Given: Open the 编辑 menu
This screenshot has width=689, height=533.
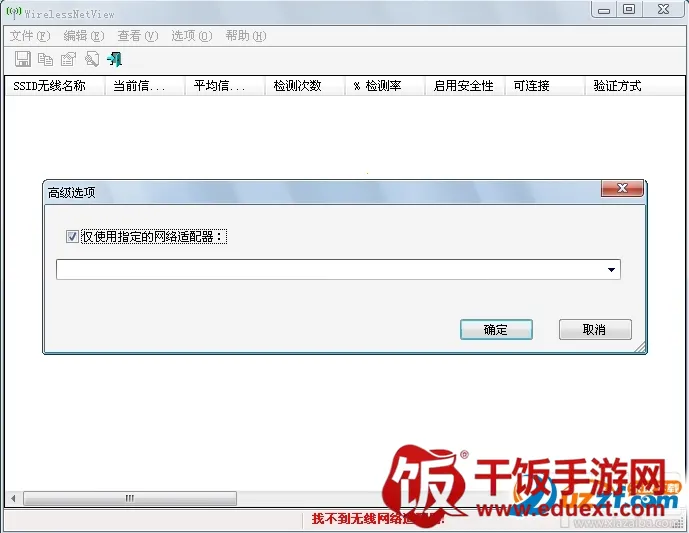Looking at the screenshot, I should 83,36.
